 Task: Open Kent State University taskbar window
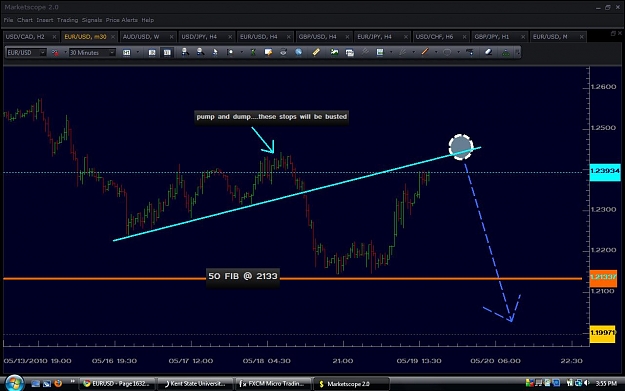(195, 384)
